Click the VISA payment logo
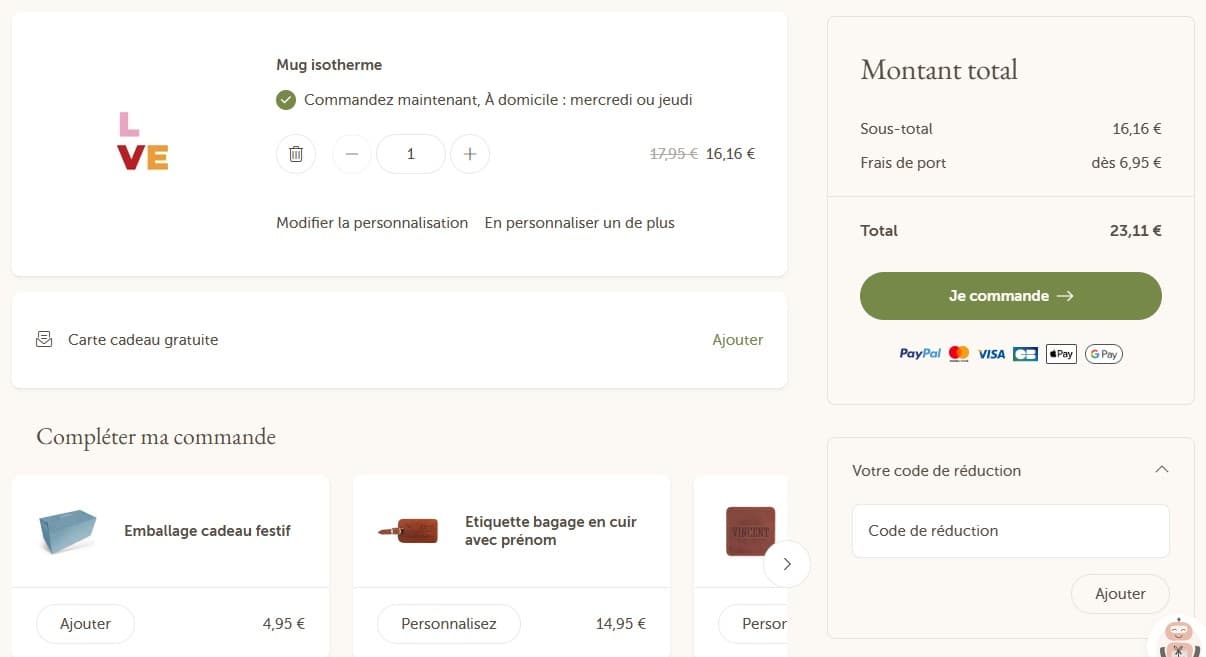Viewport: 1206px width, 657px height. (991, 353)
